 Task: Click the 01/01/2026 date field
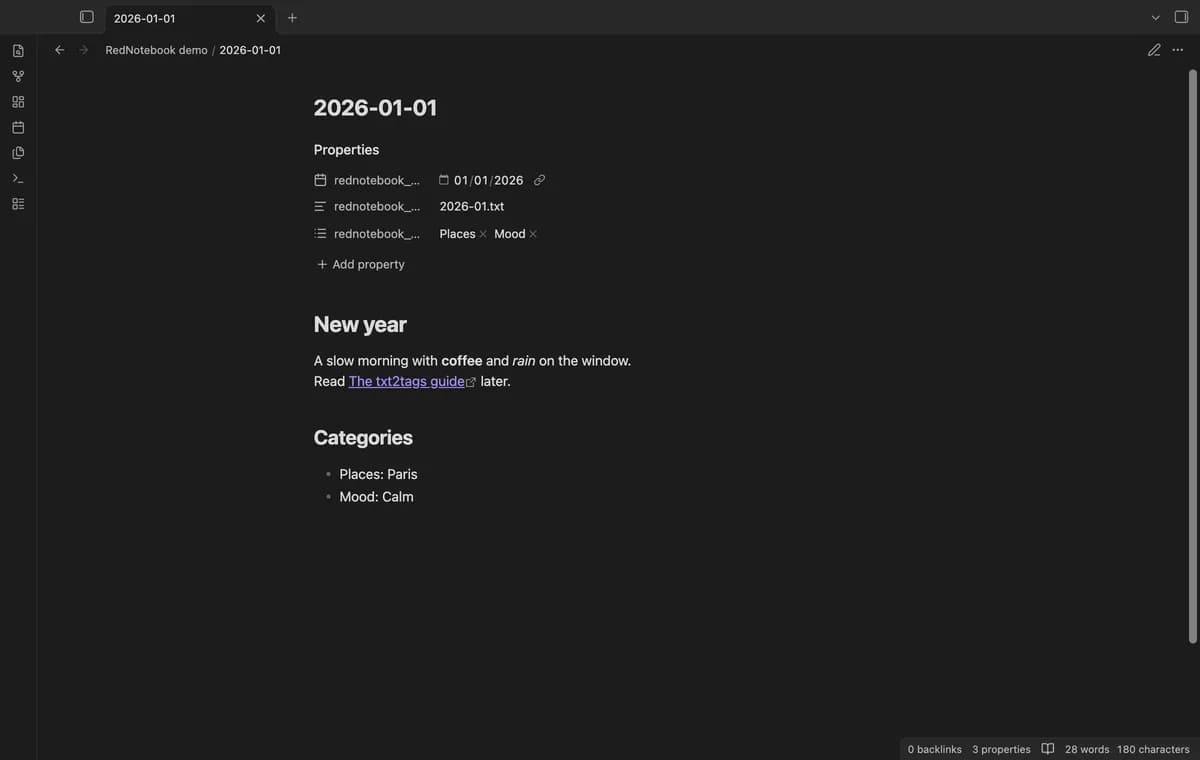488,180
